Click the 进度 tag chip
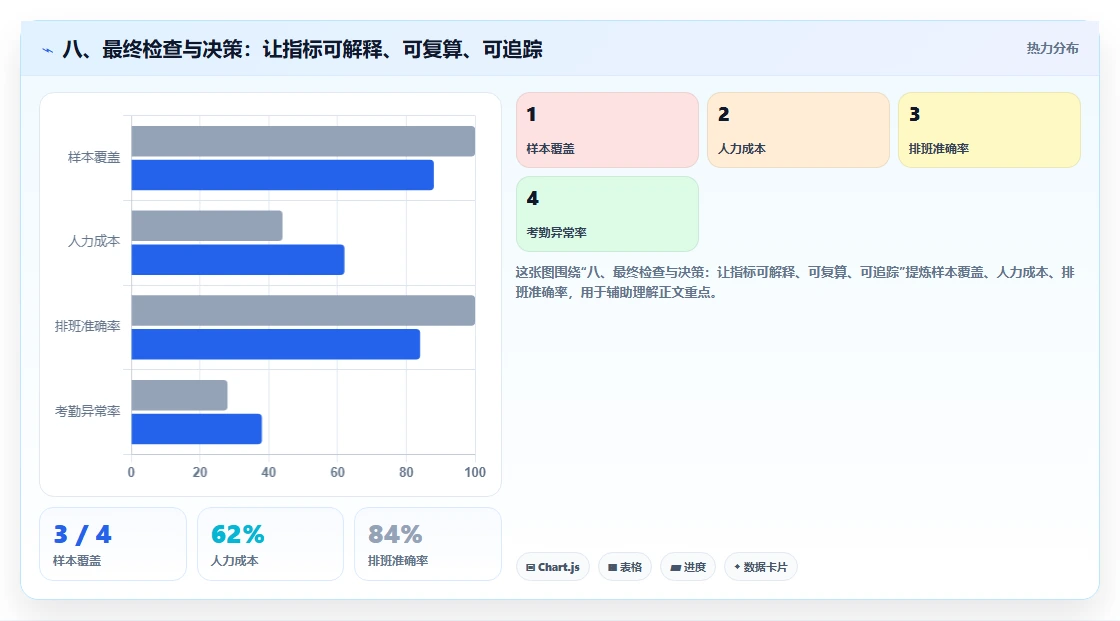The height and width of the screenshot is (621, 1120). coord(688,567)
